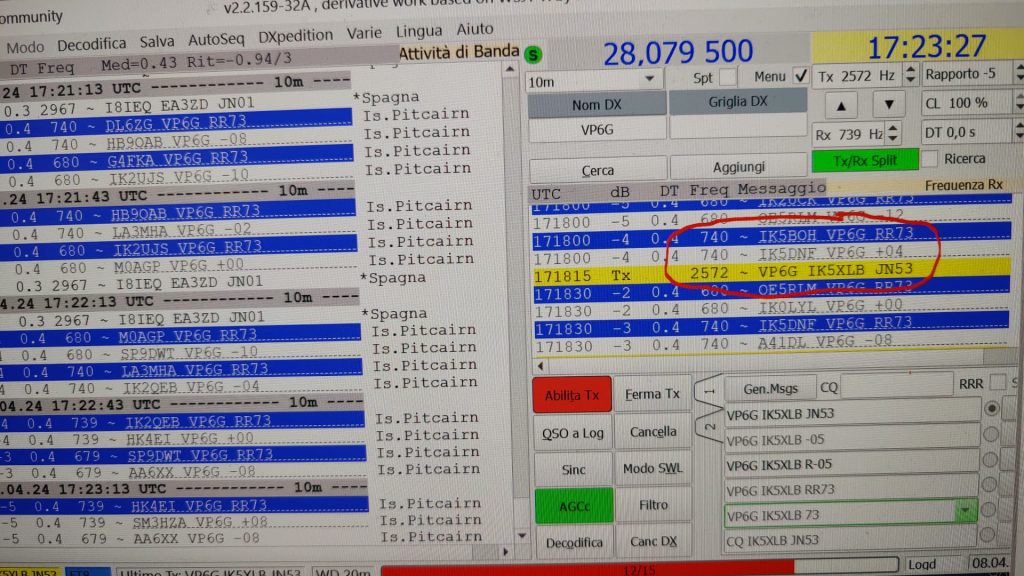The width and height of the screenshot is (1024, 576).
Task: Click the Nom DX field containing VP6G
Action: point(597,130)
